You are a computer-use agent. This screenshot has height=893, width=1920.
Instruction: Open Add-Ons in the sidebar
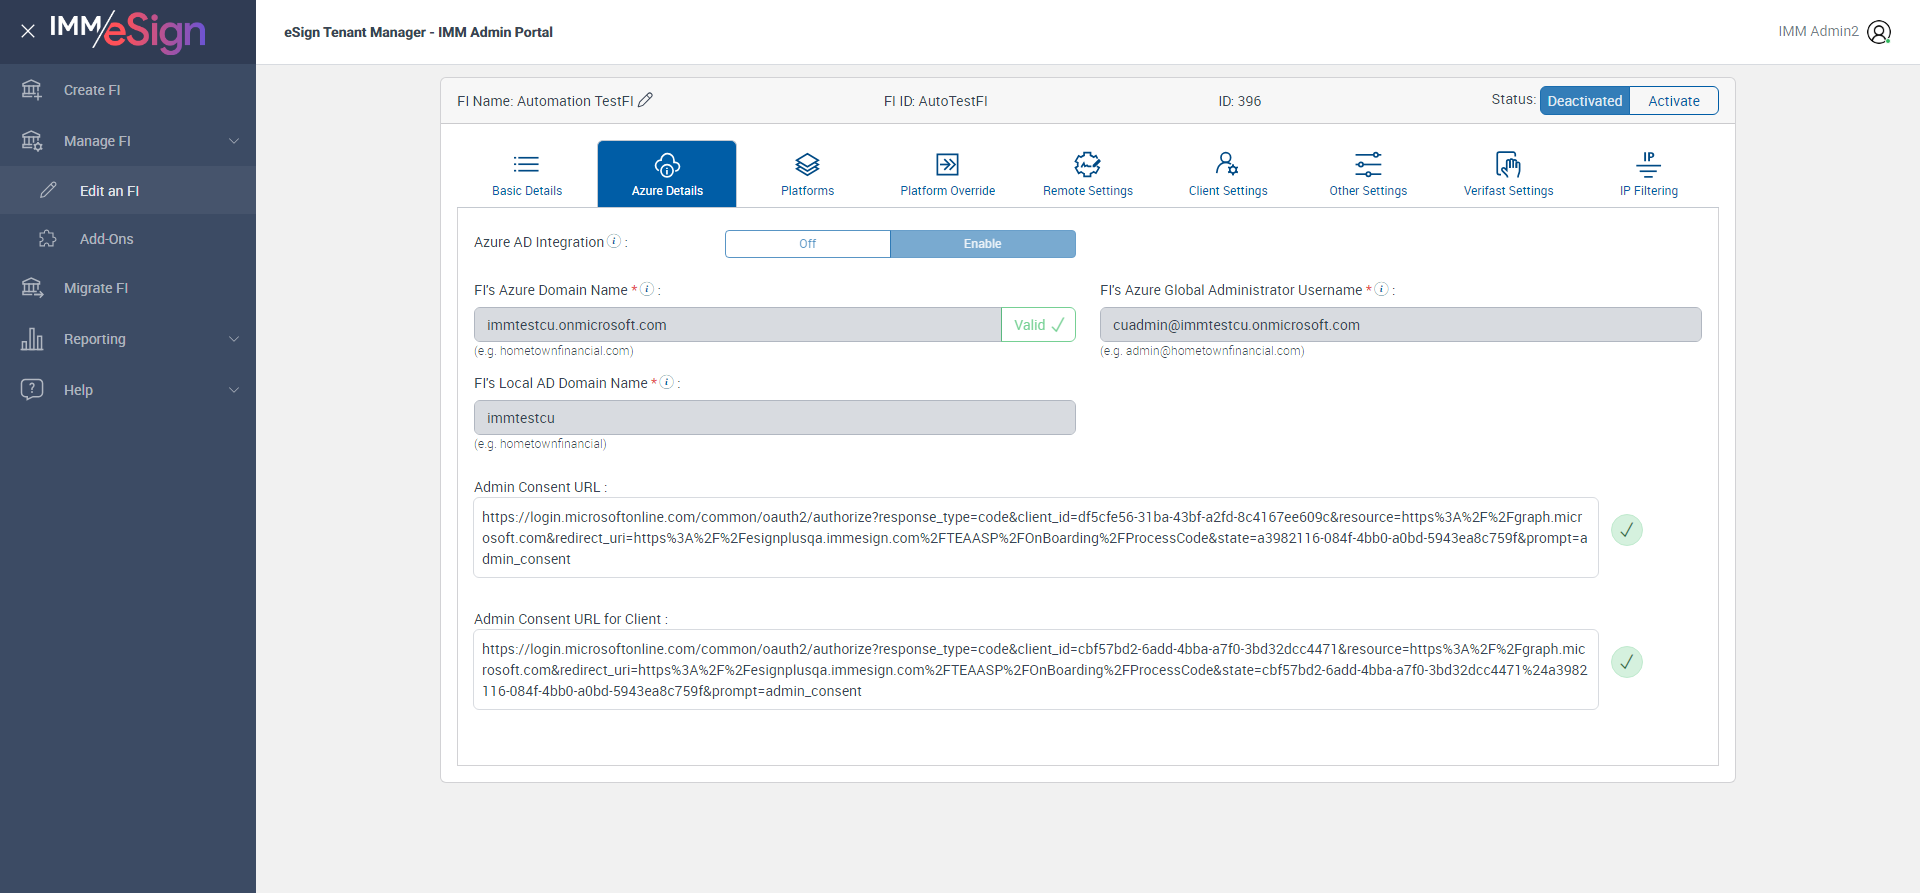tap(128, 238)
